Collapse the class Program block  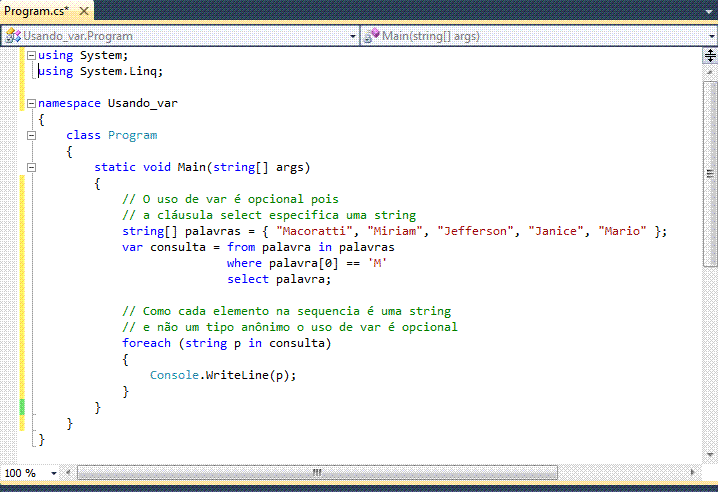(x=31, y=135)
